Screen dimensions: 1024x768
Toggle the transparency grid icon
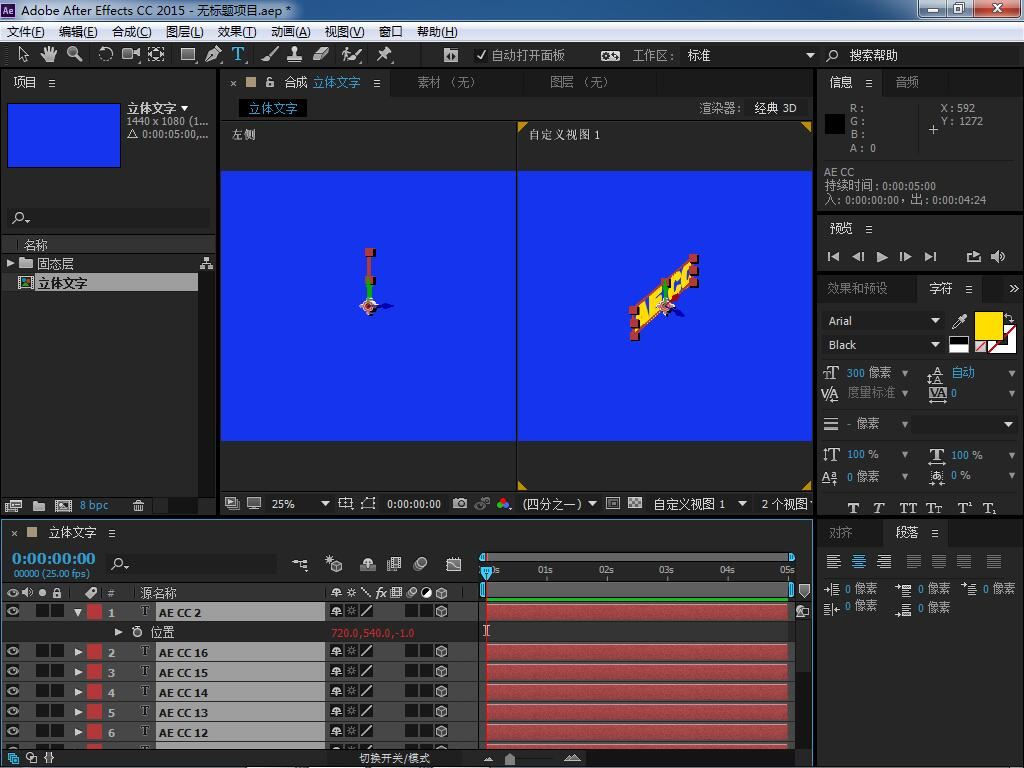pyautogui.click(x=635, y=504)
